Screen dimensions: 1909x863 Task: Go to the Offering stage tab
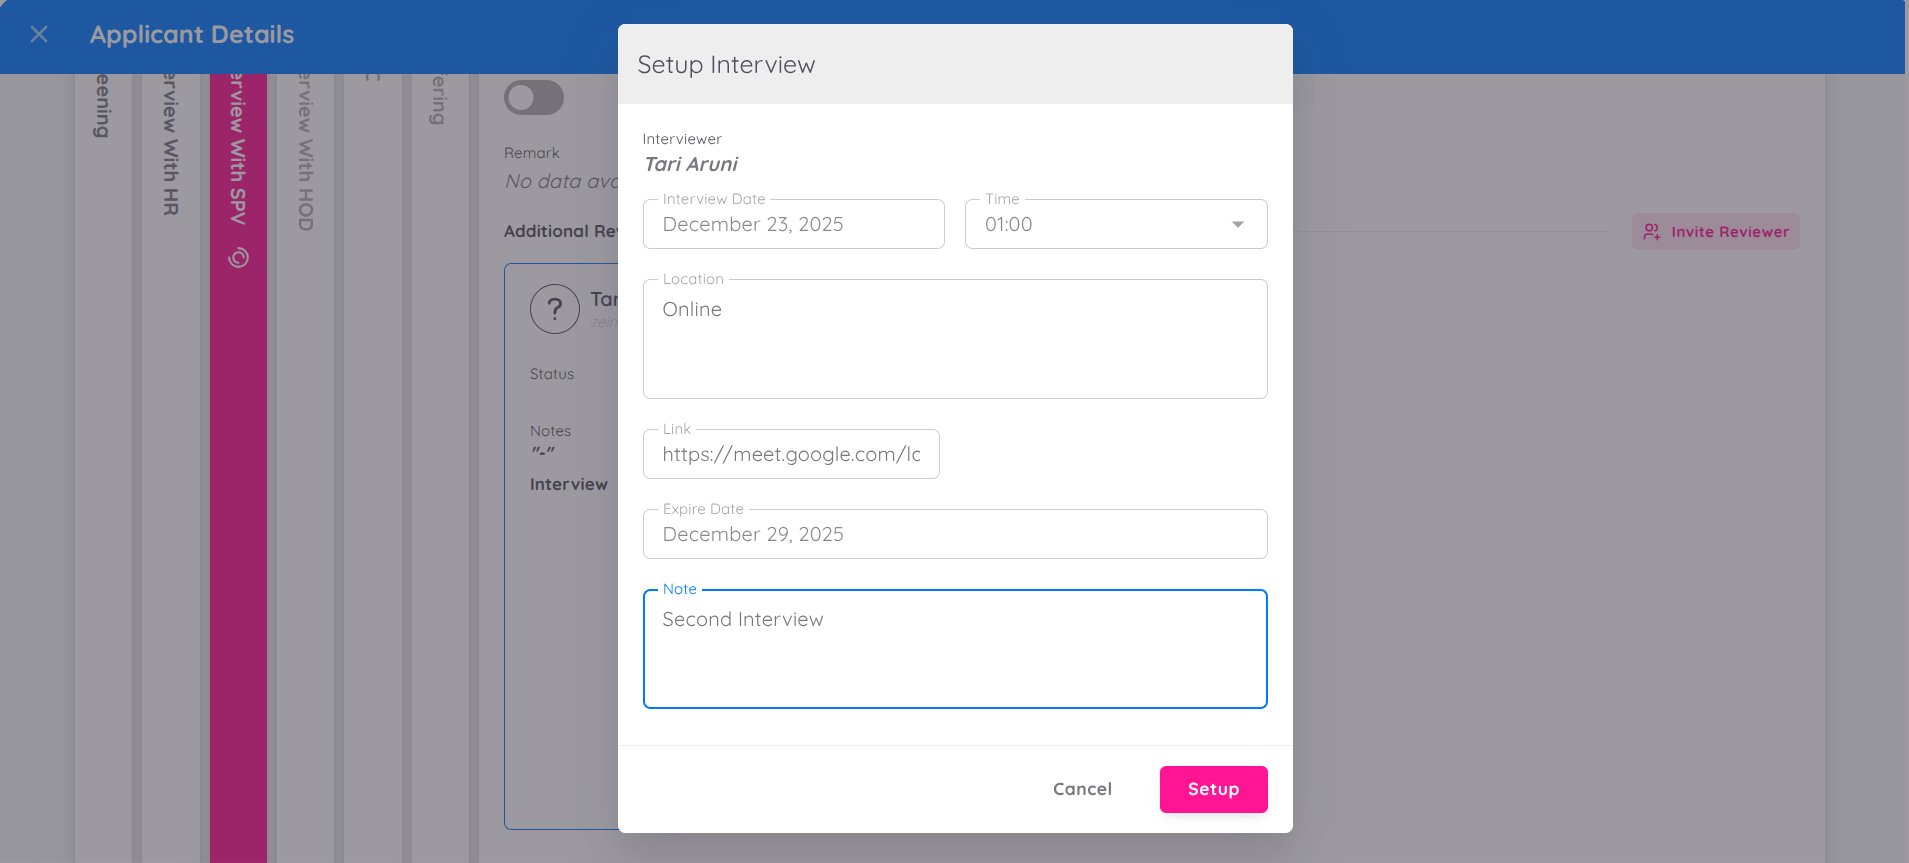pos(438,100)
